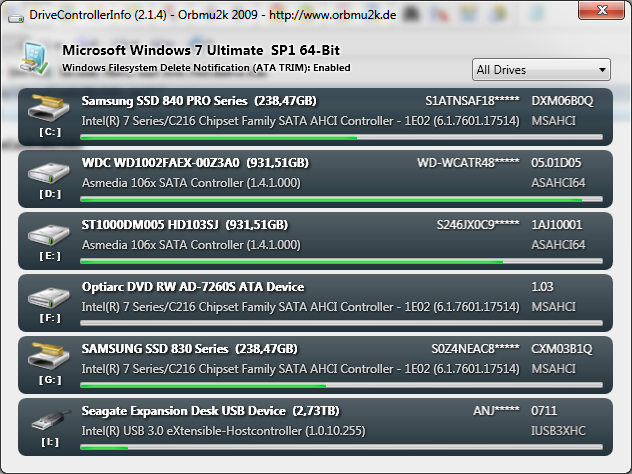
Task: Close the DriveControllerInfo window
Action: (601, 10)
